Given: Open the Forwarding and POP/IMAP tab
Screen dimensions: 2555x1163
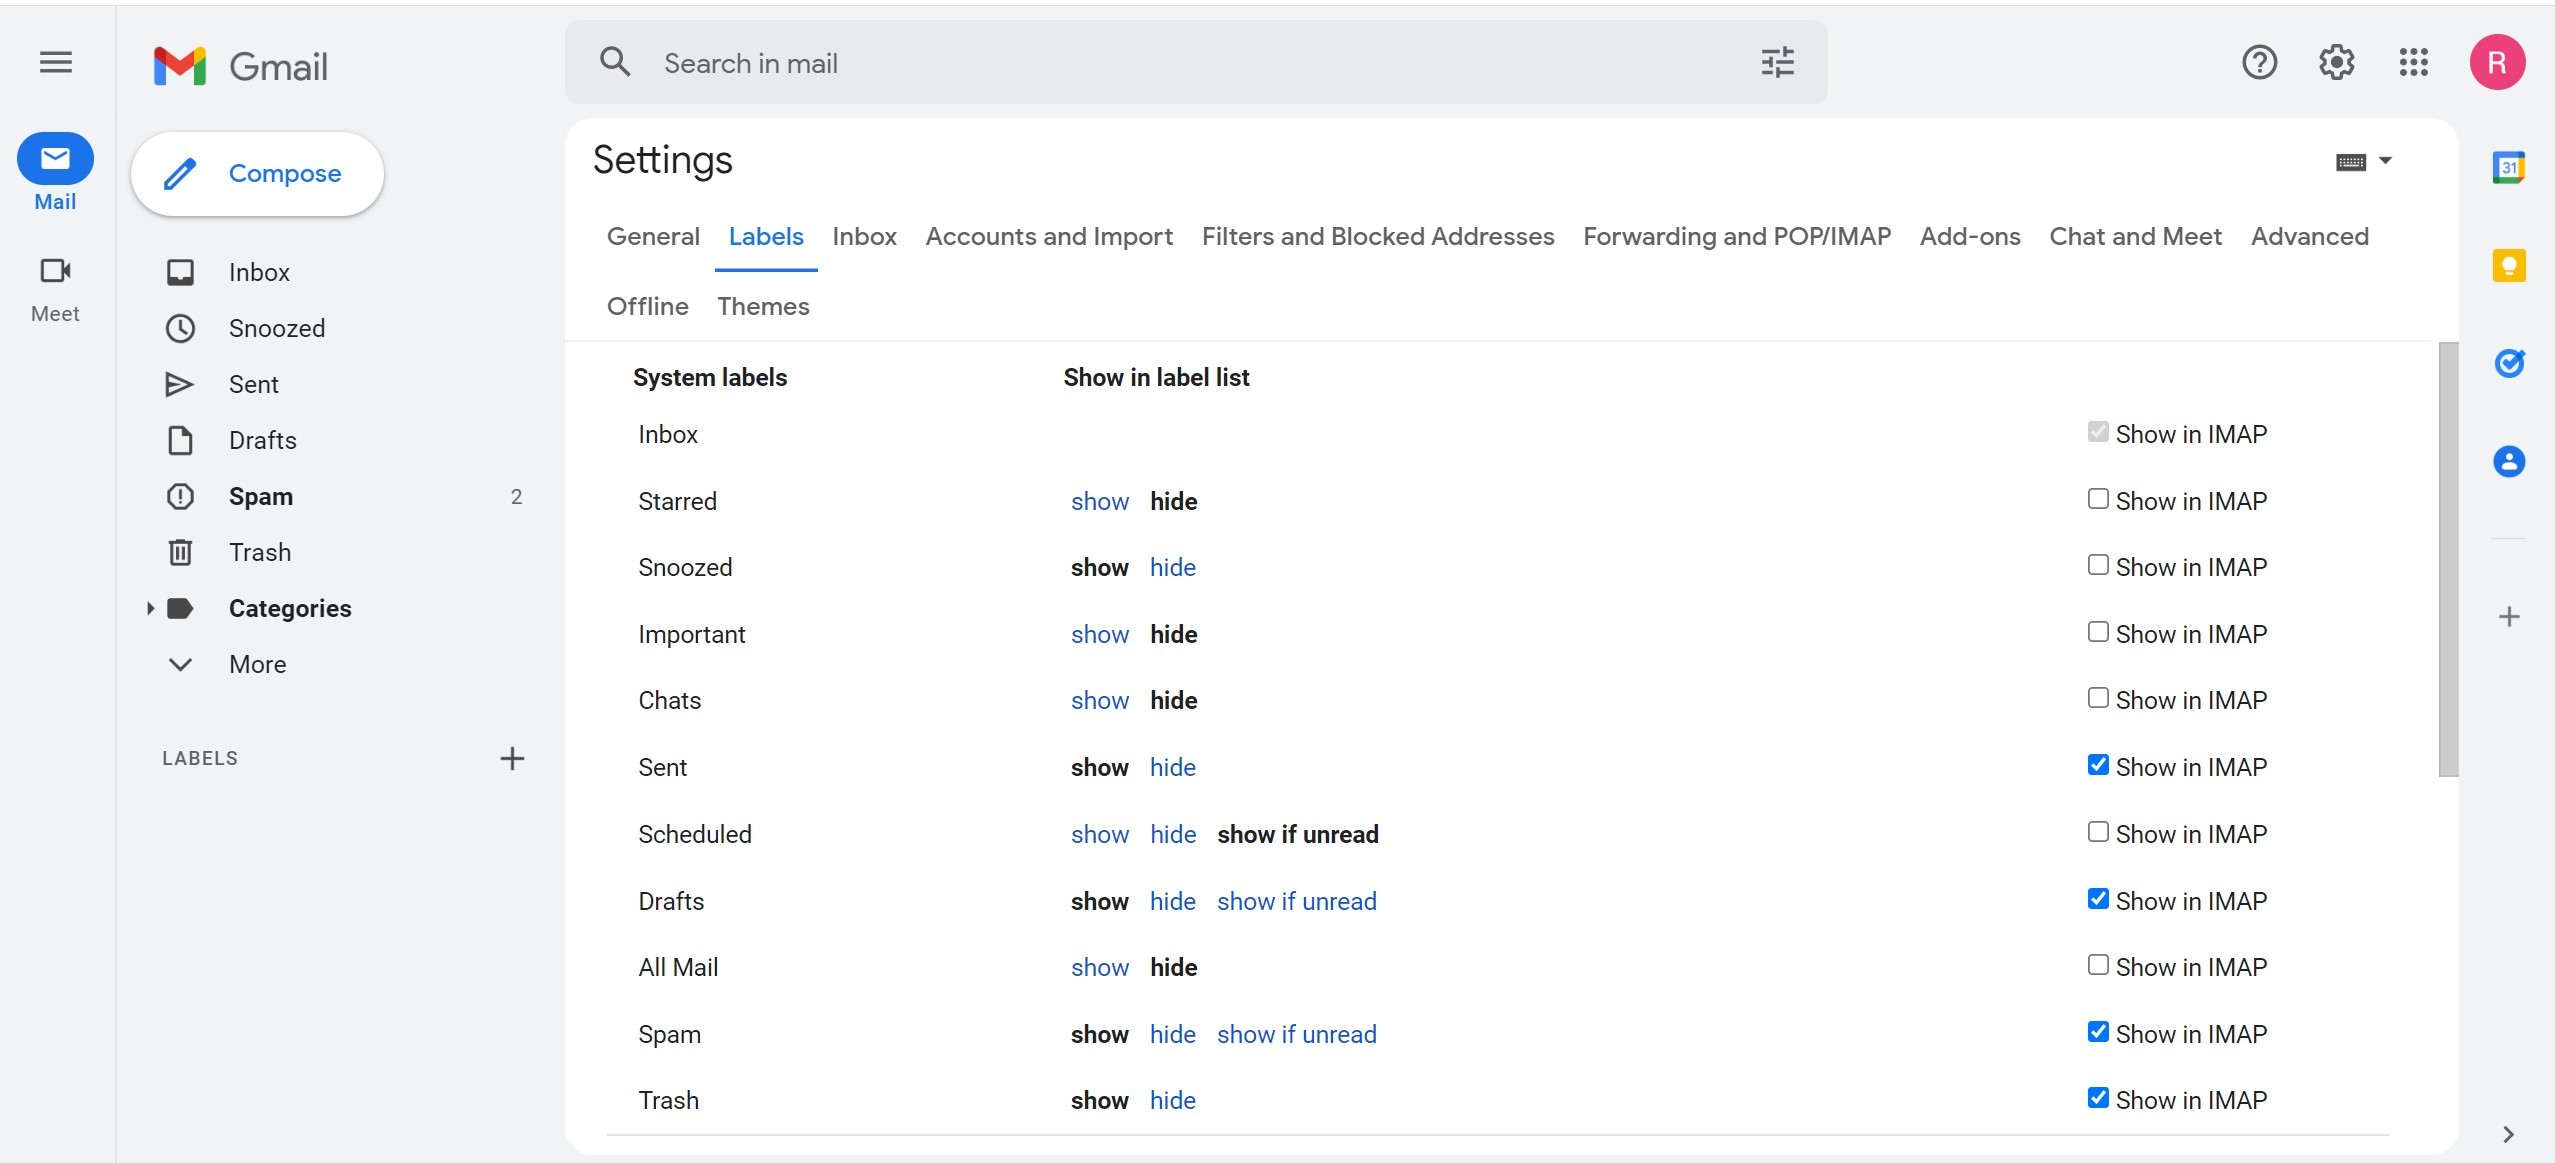Looking at the screenshot, I should pos(1736,237).
